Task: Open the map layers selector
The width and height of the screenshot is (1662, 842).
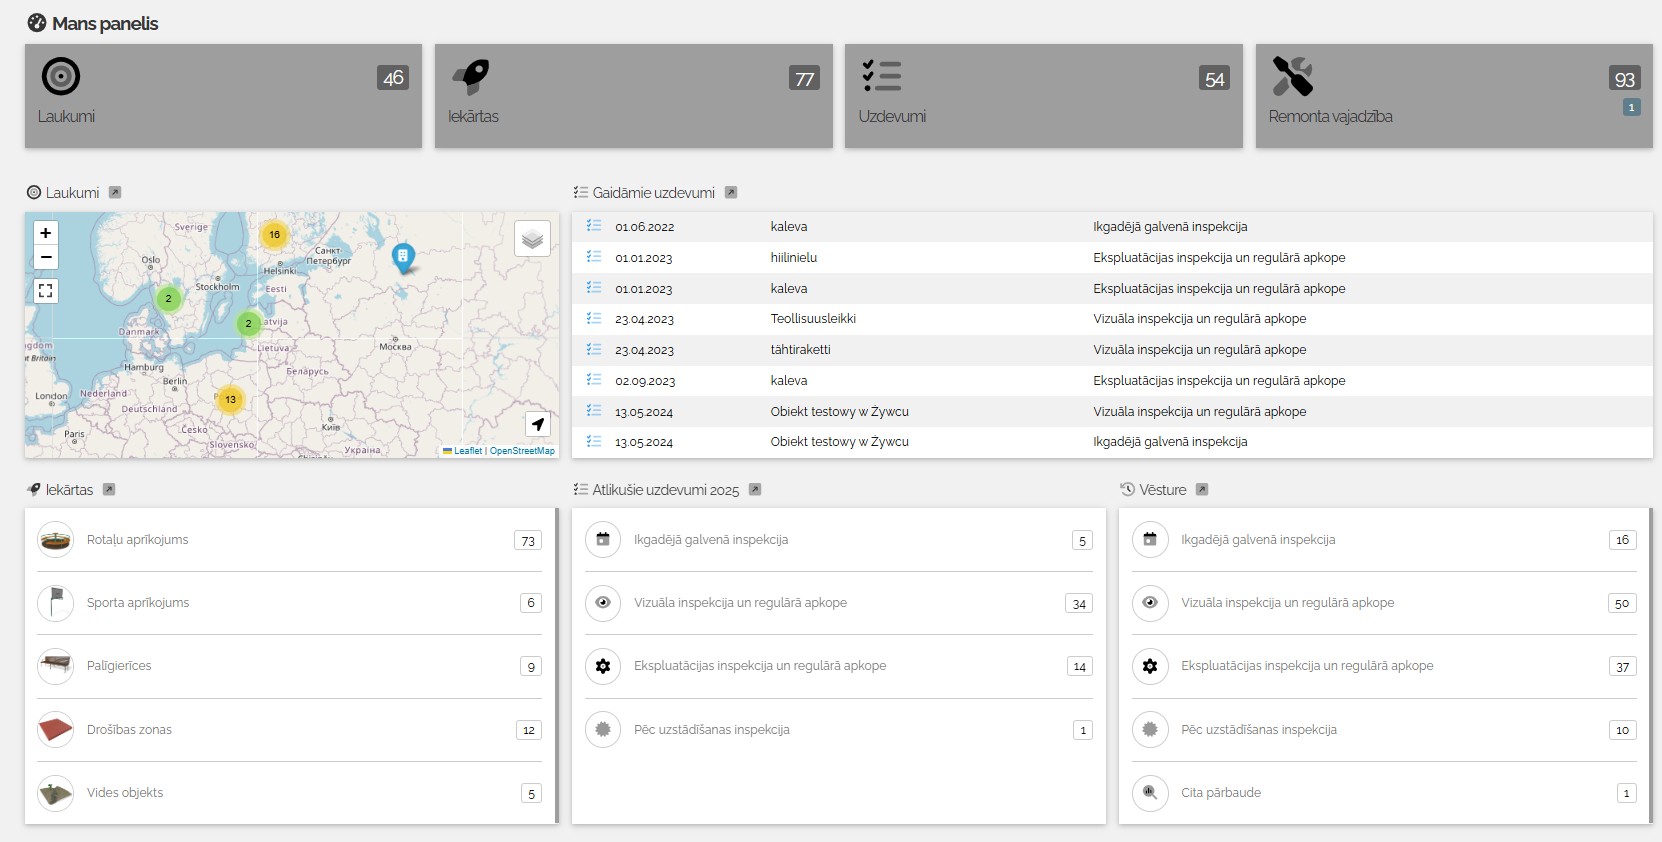Action: [532, 239]
